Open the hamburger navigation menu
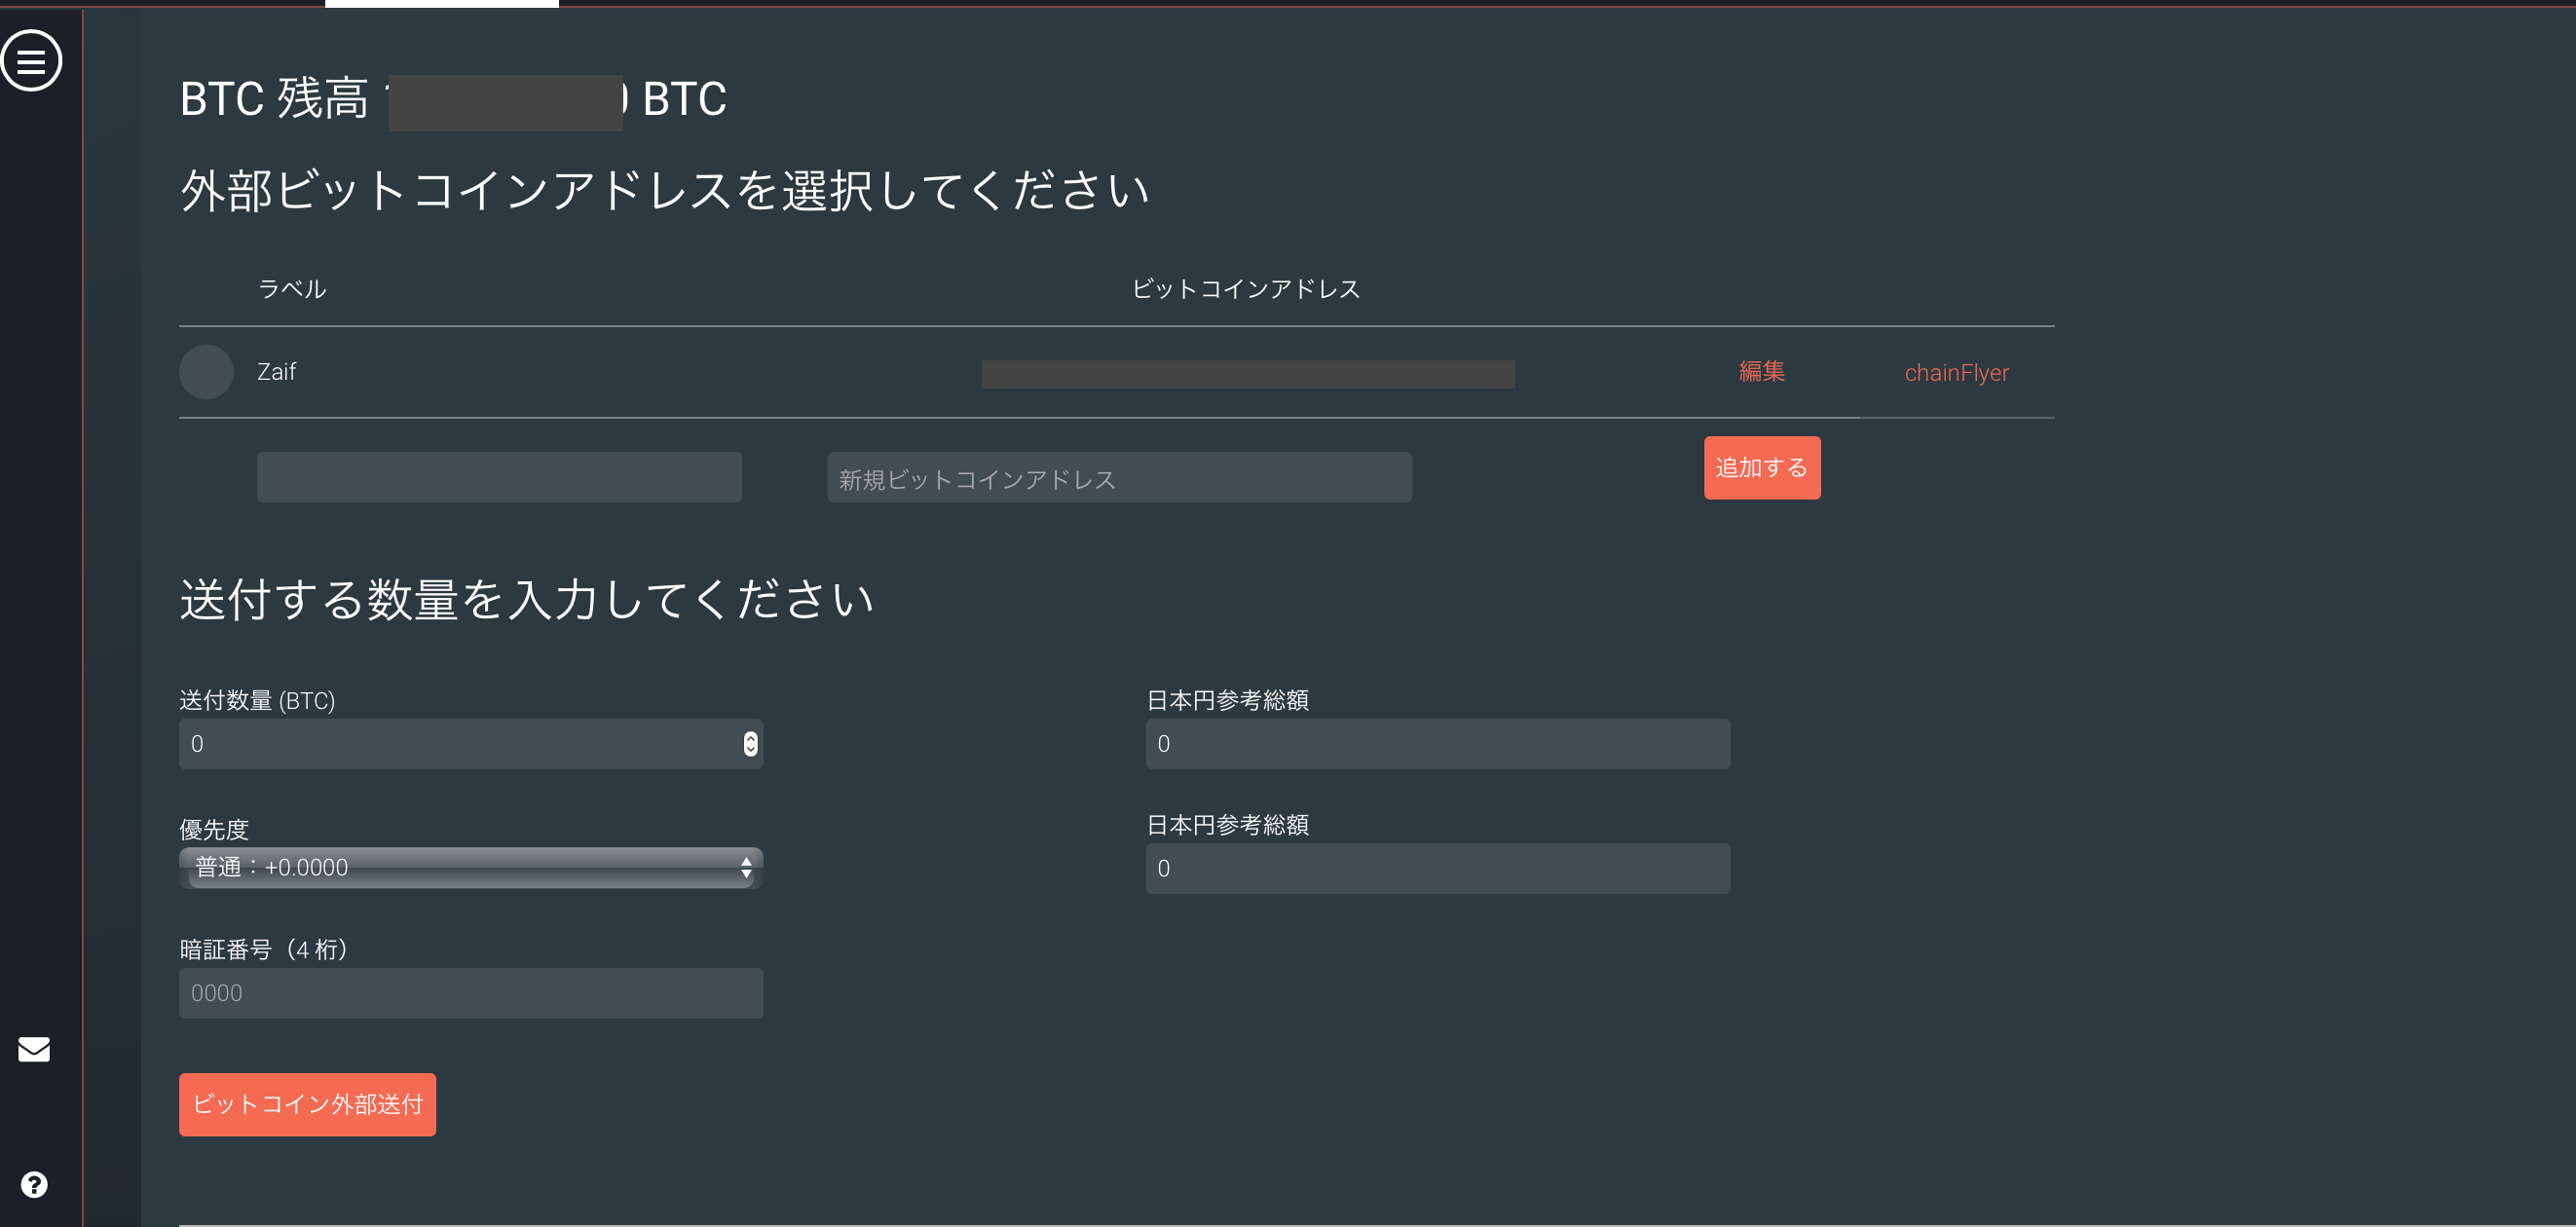Screen dimensions: 2576x1227 click(32, 61)
